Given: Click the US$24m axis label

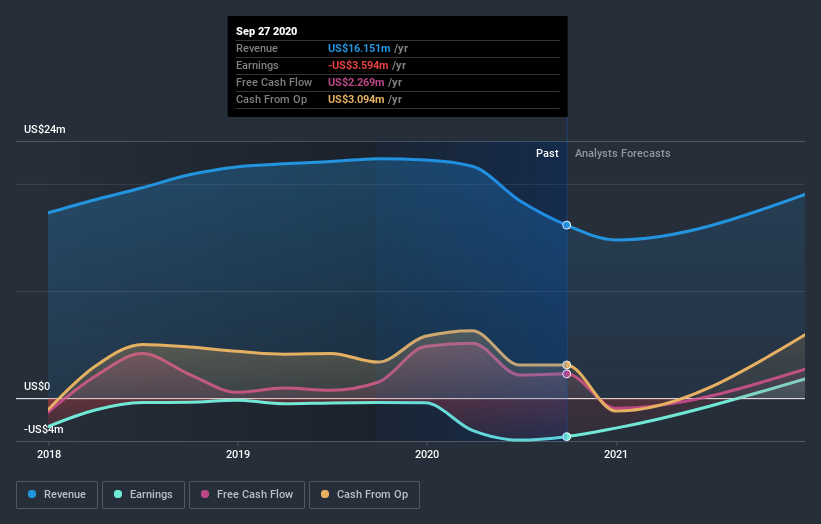Looking at the screenshot, I should coord(45,129).
